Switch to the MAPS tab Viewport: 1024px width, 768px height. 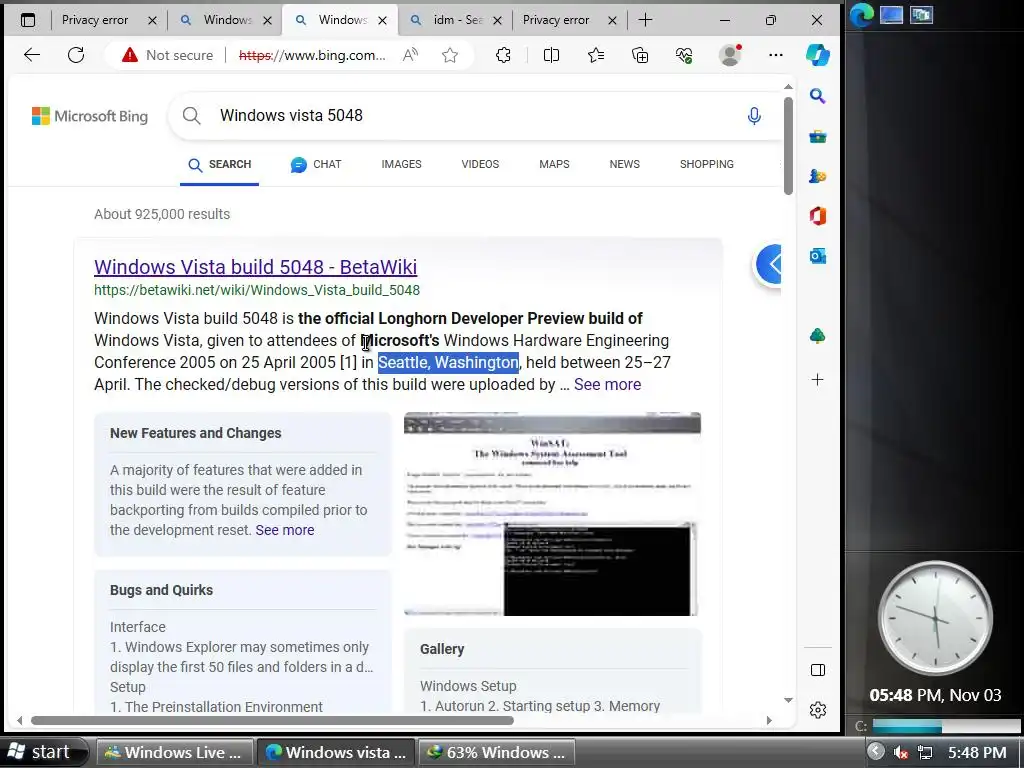(x=554, y=165)
